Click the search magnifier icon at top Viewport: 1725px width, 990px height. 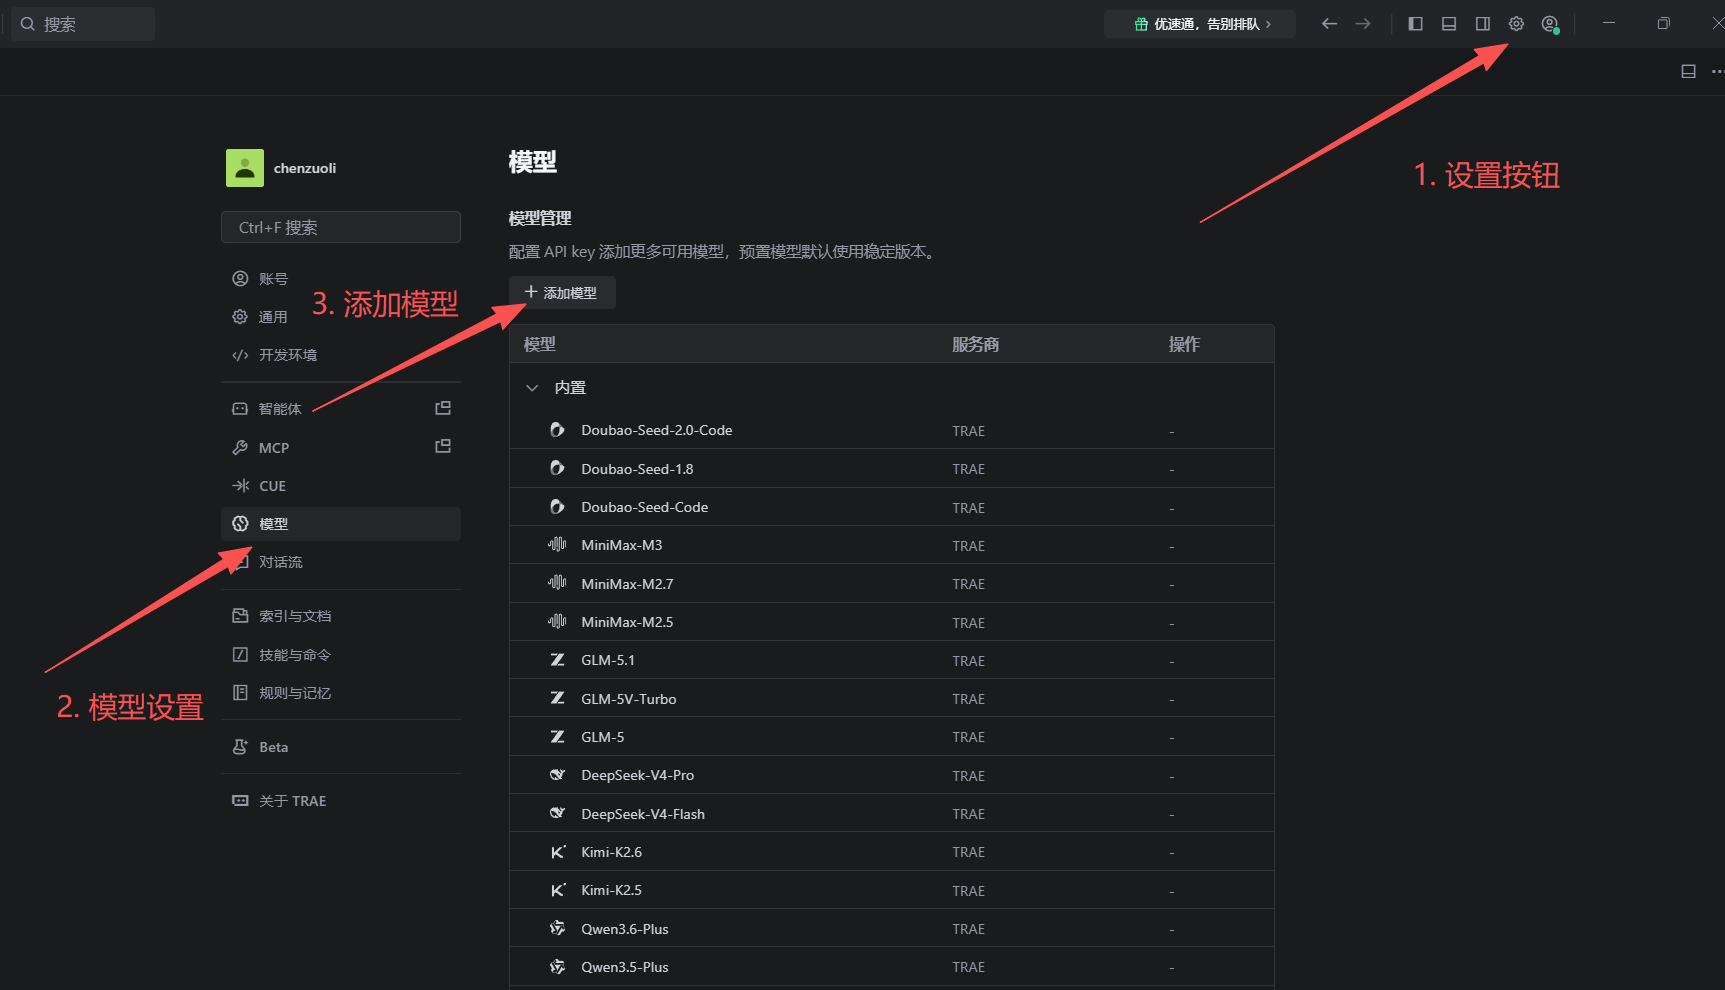[x=27, y=24]
